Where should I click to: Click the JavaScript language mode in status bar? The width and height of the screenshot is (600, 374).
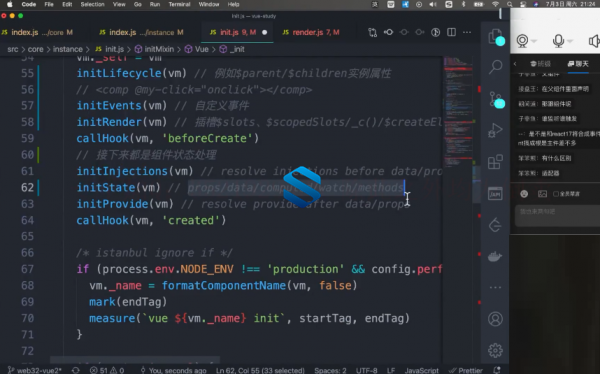coord(422,370)
